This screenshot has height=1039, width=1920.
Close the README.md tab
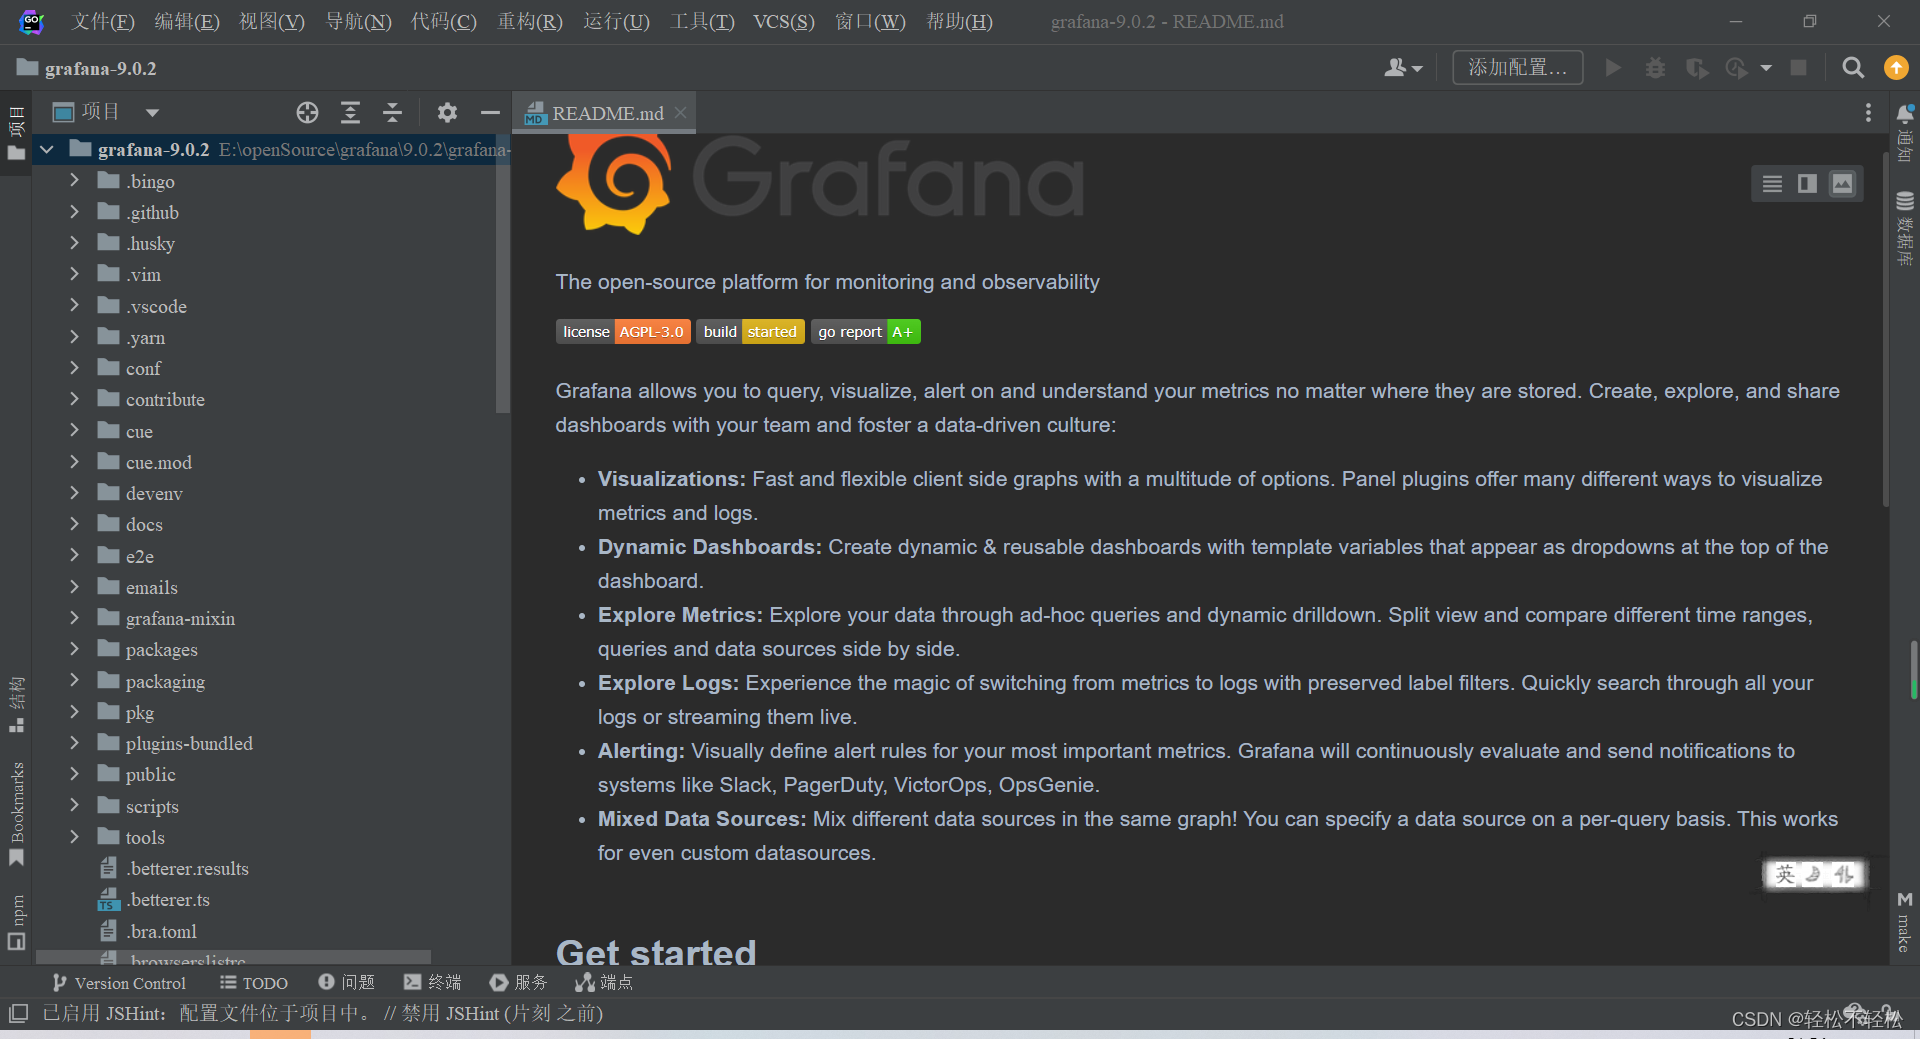pyautogui.click(x=680, y=113)
